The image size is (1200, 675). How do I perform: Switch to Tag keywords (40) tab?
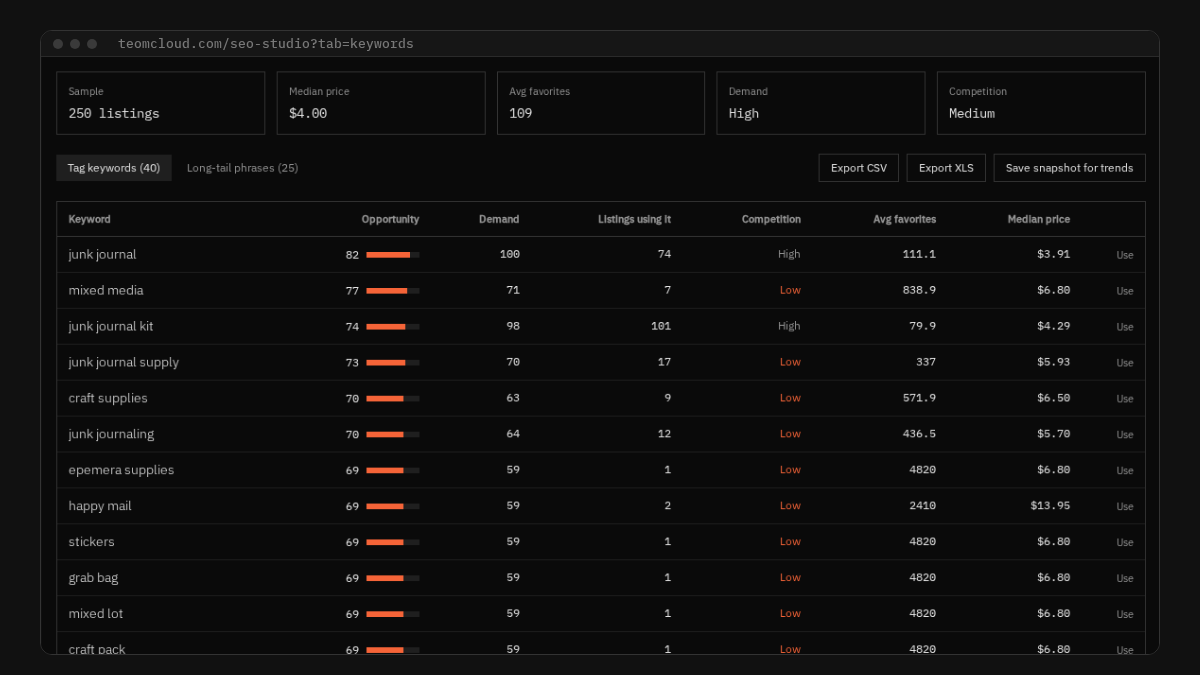(114, 168)
